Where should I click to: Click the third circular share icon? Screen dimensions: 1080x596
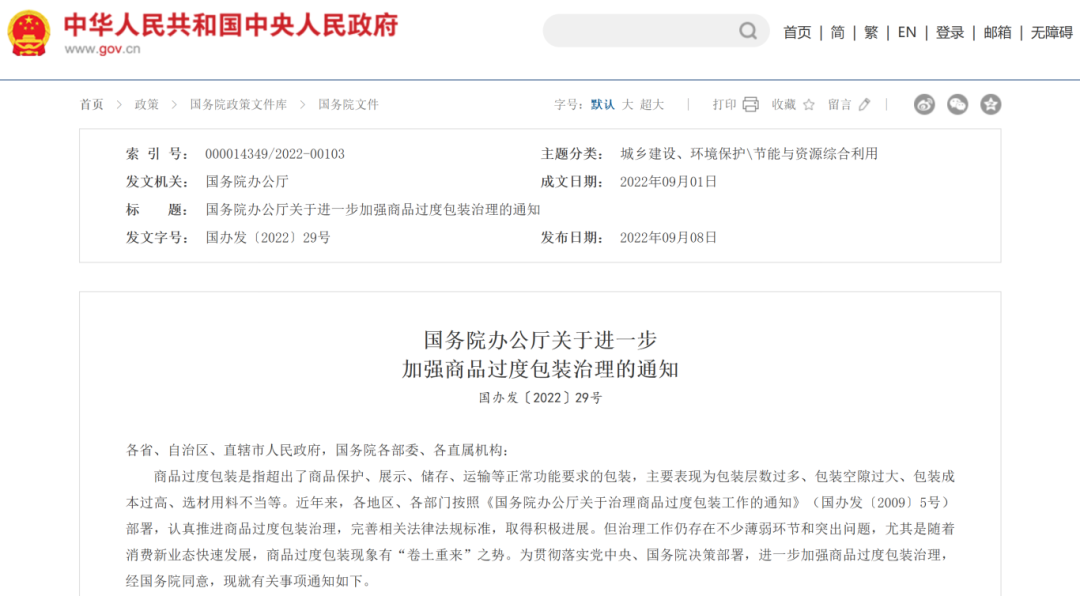(x=990, y=104)
